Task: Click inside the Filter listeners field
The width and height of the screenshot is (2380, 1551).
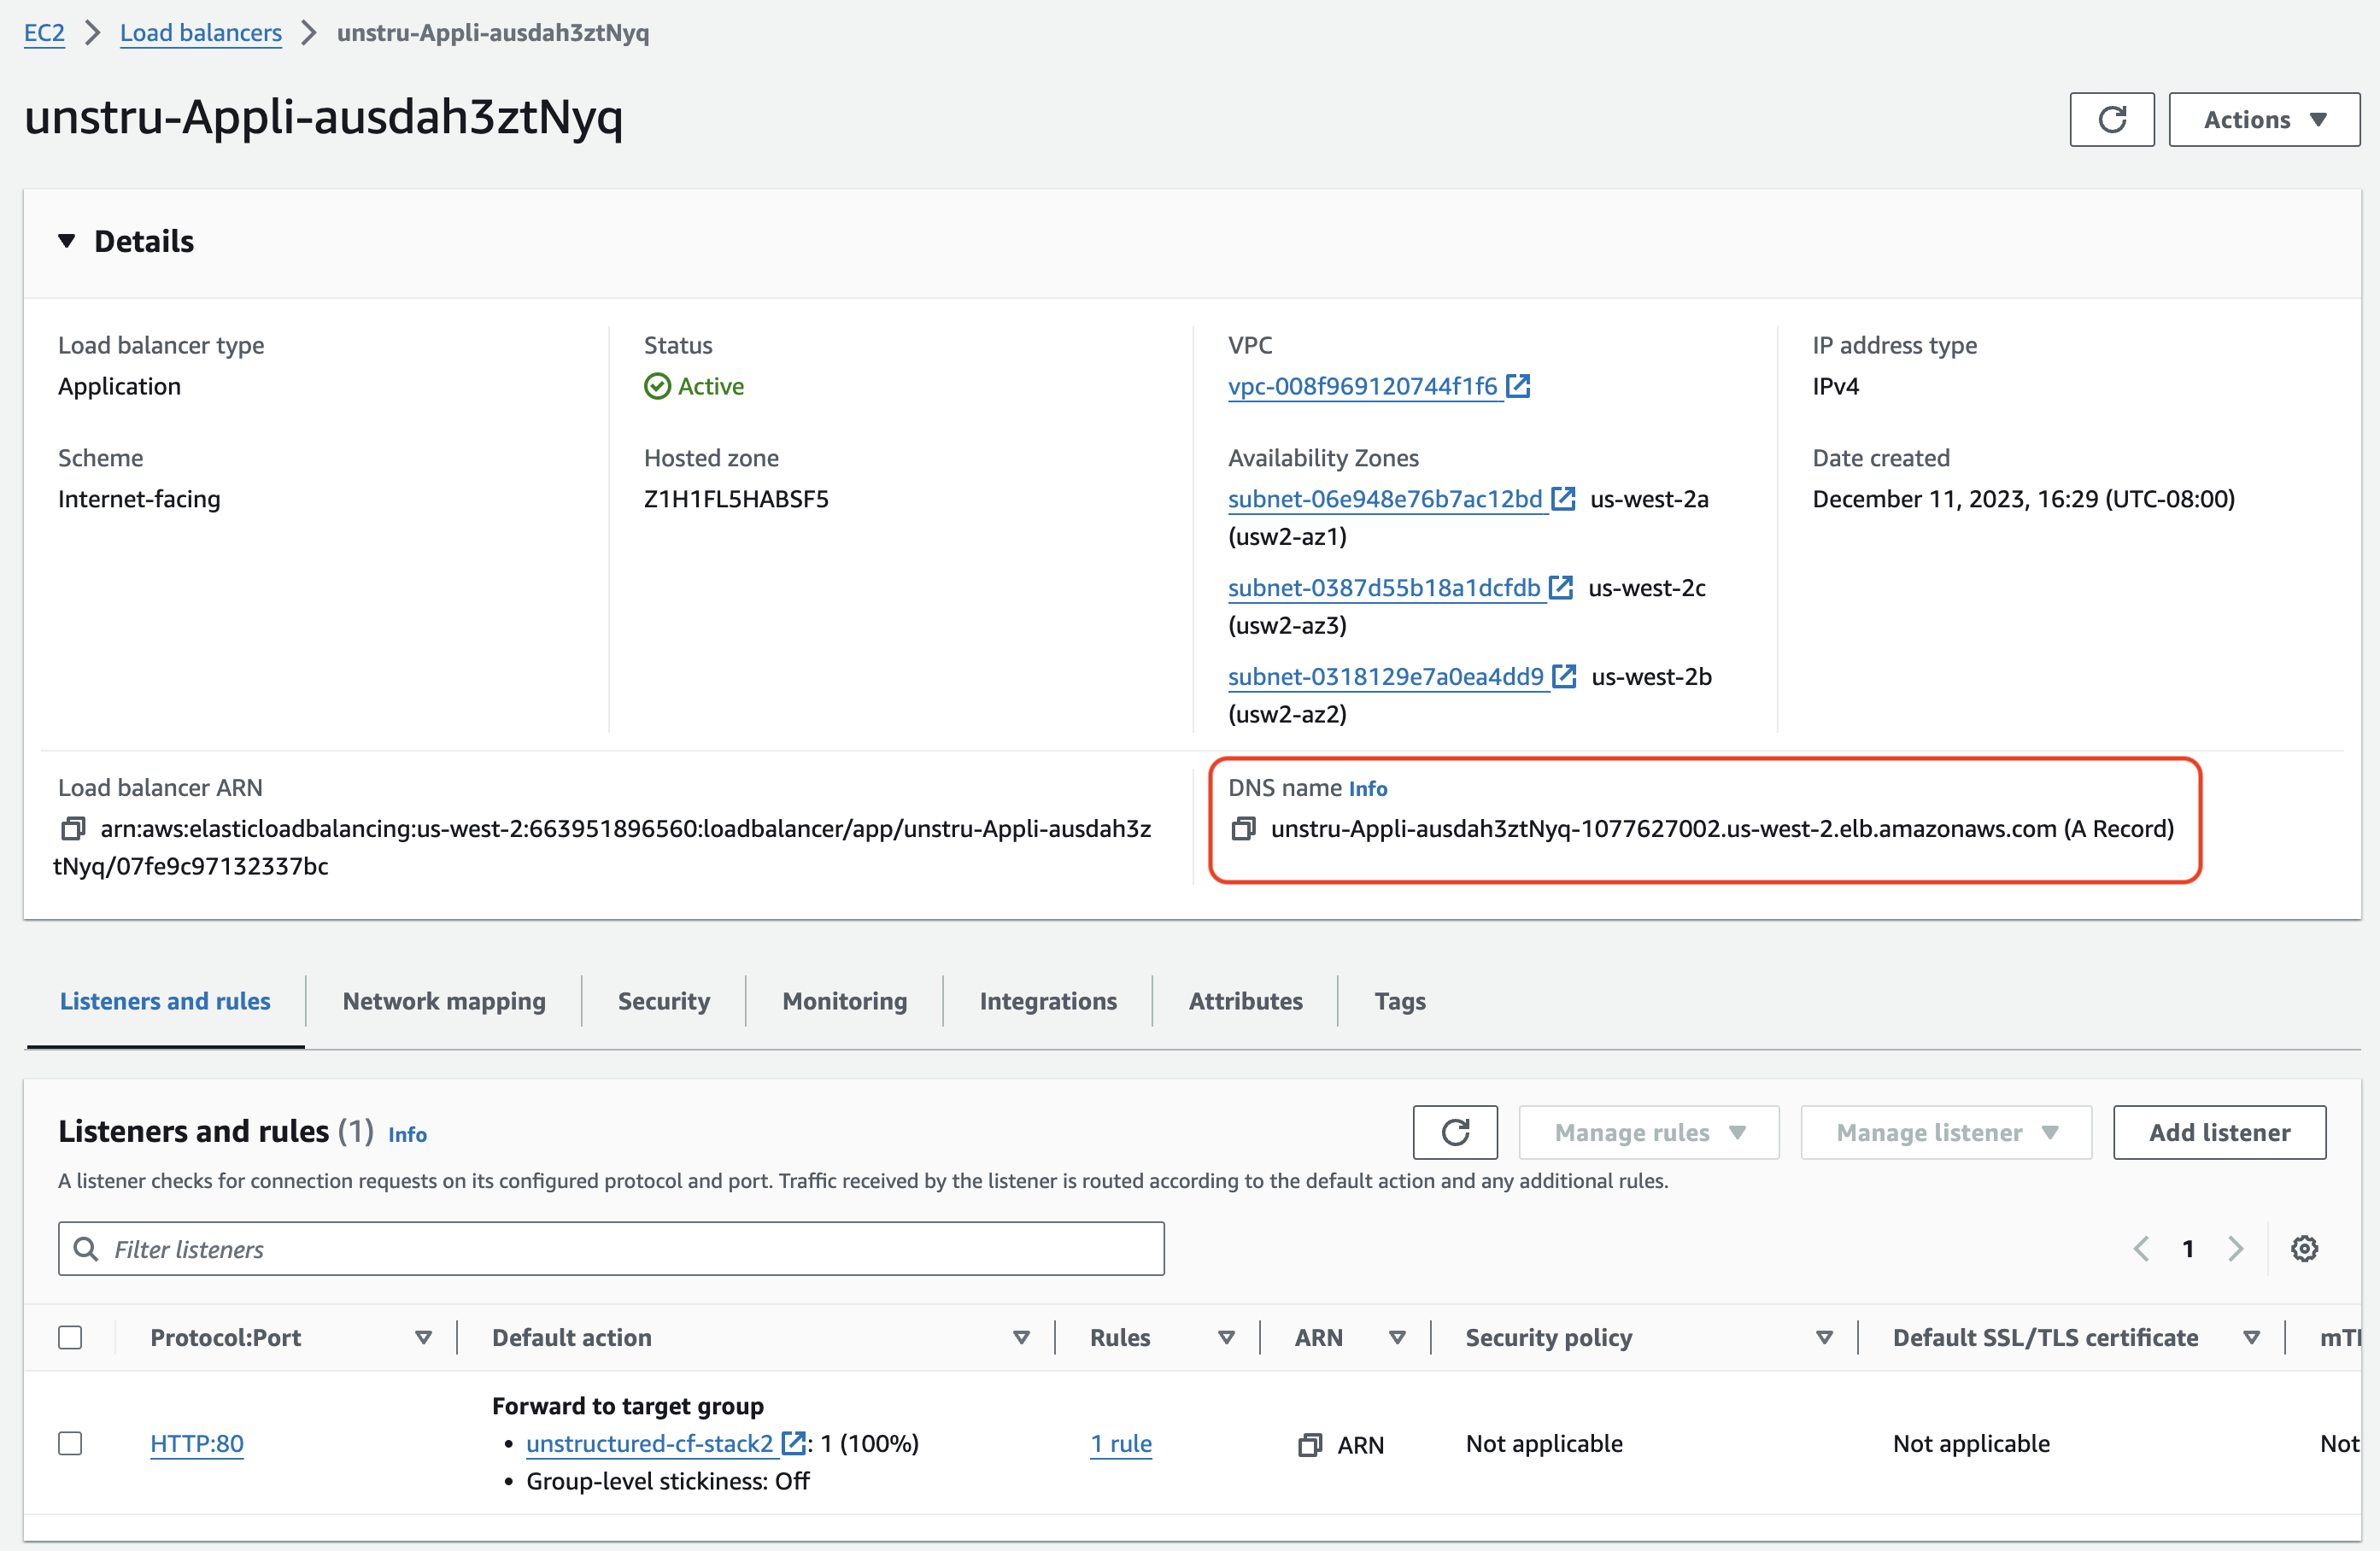Action: click(400, 1249)
